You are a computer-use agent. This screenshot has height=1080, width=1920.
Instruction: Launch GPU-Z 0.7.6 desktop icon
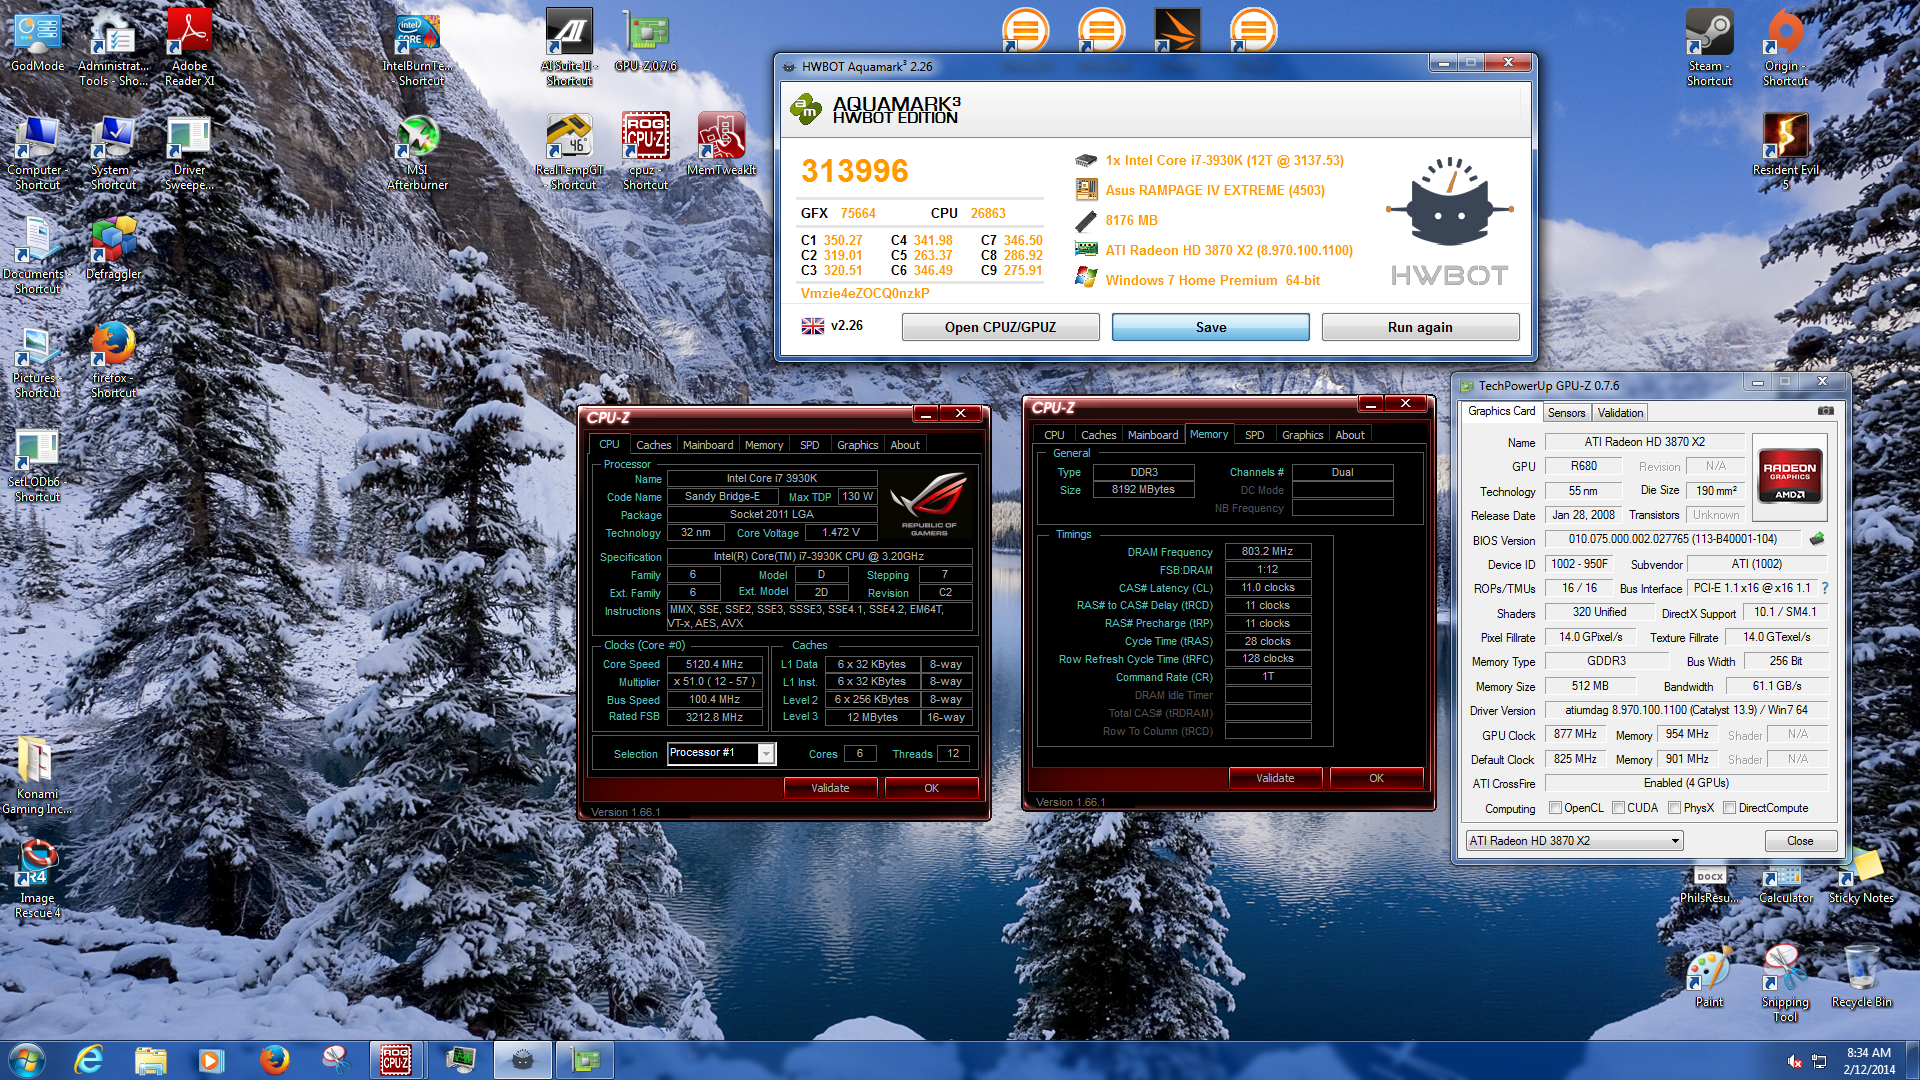[x=646, y=42]
